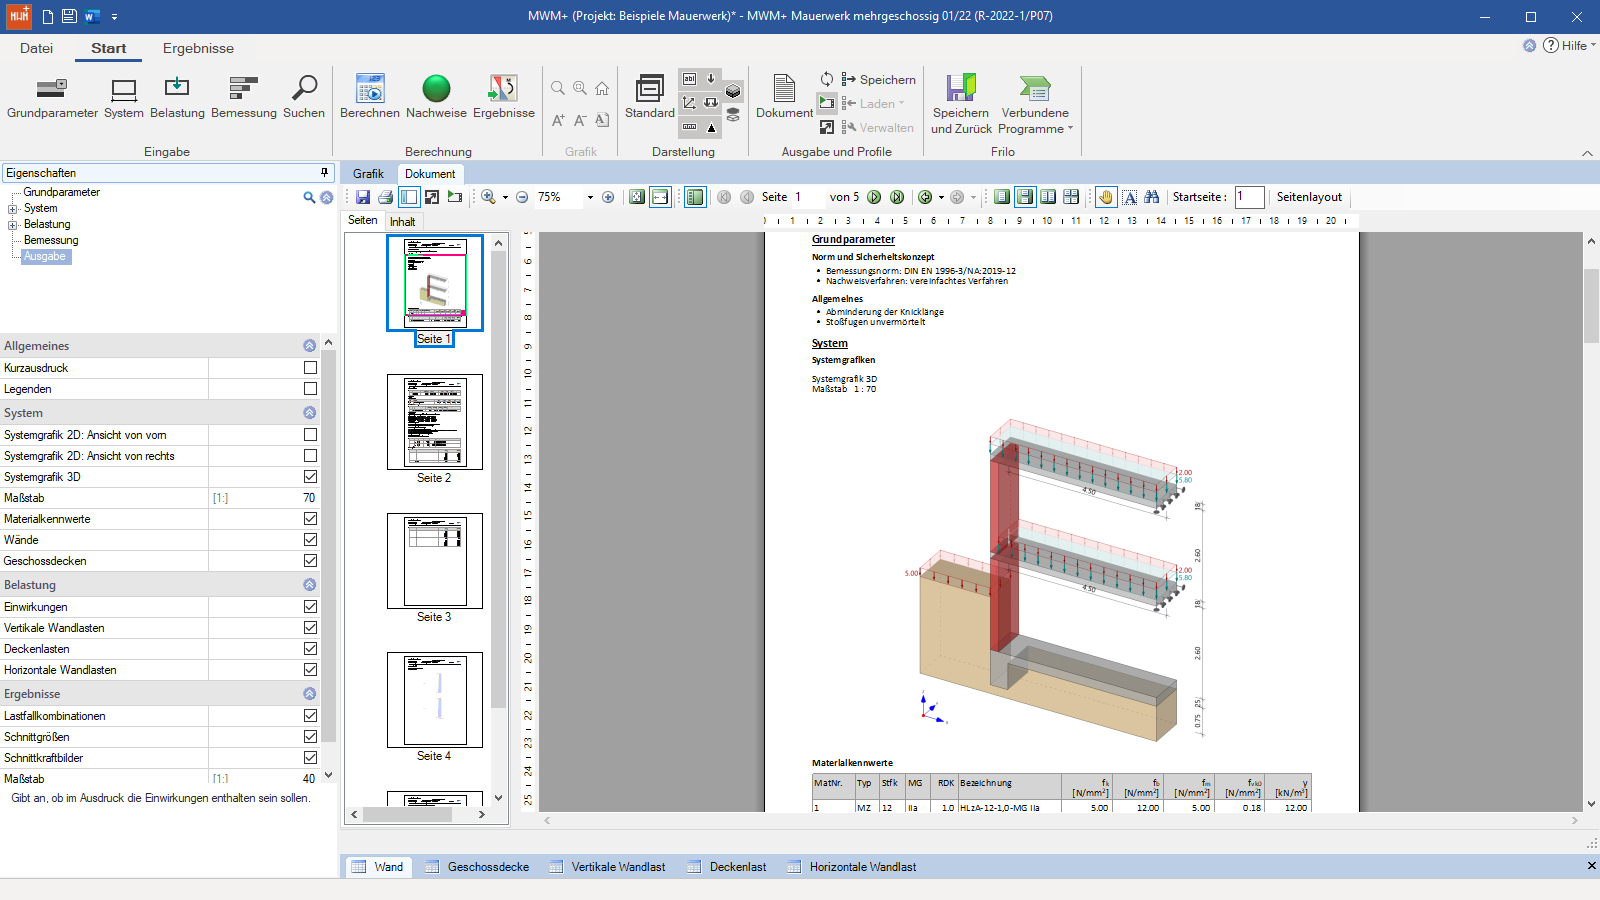Open the Bemessung ribbon tool
Viewport: 1600px width, 900px height.
click(244, 97)
